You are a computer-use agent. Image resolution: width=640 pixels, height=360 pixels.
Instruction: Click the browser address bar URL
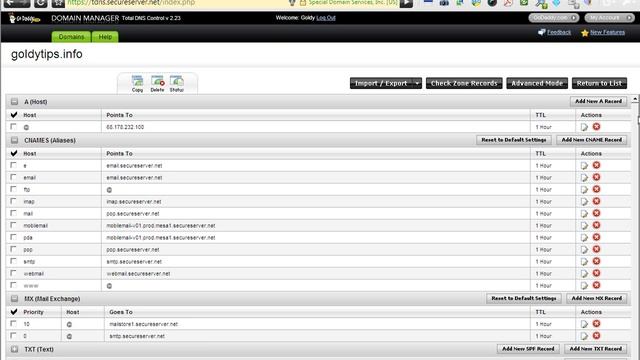131,3
